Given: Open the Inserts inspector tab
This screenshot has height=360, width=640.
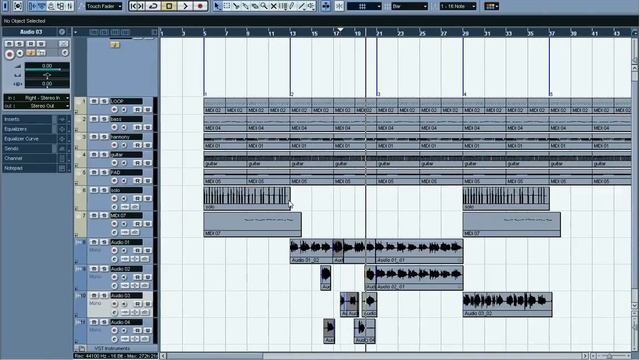Looking at the screenshot, I should tap(28, 119).
